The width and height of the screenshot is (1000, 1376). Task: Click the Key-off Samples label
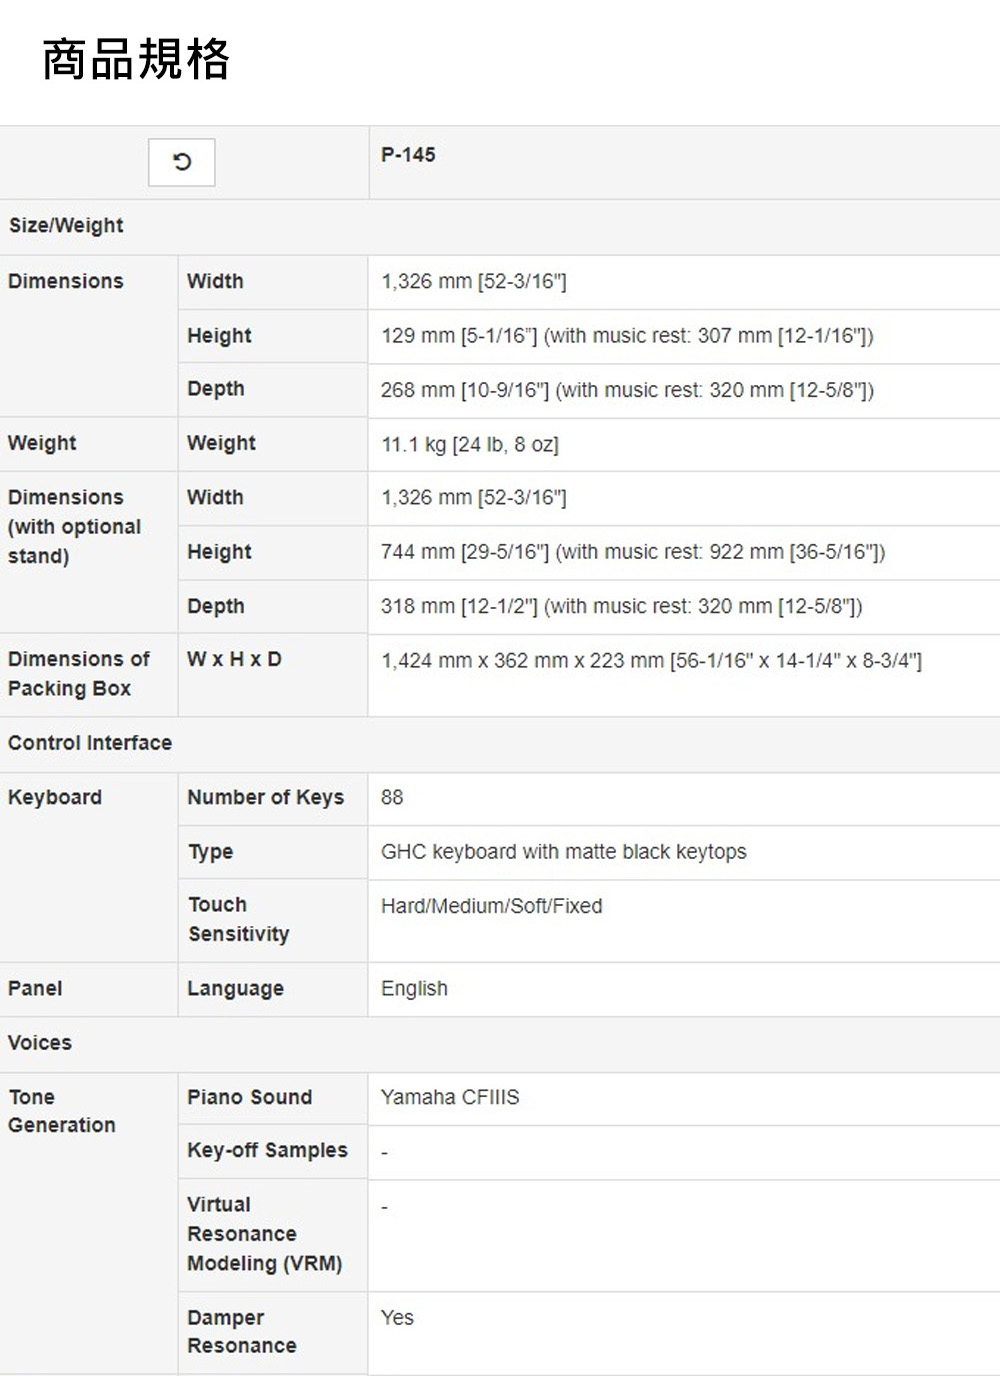coord(268,1151)
